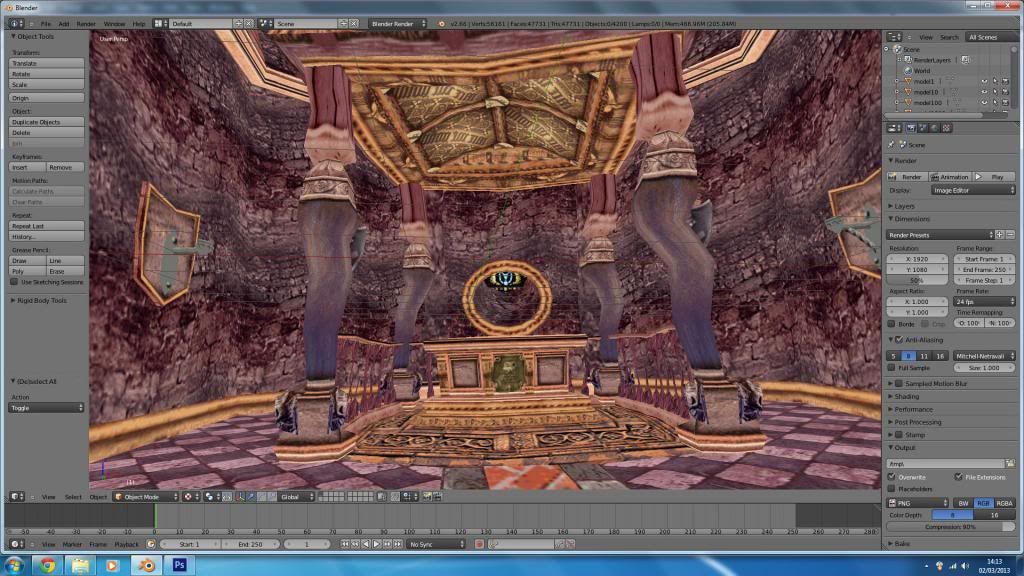Adjust the 50% resolution percentage slider
1024x576 pixels.
917,280
